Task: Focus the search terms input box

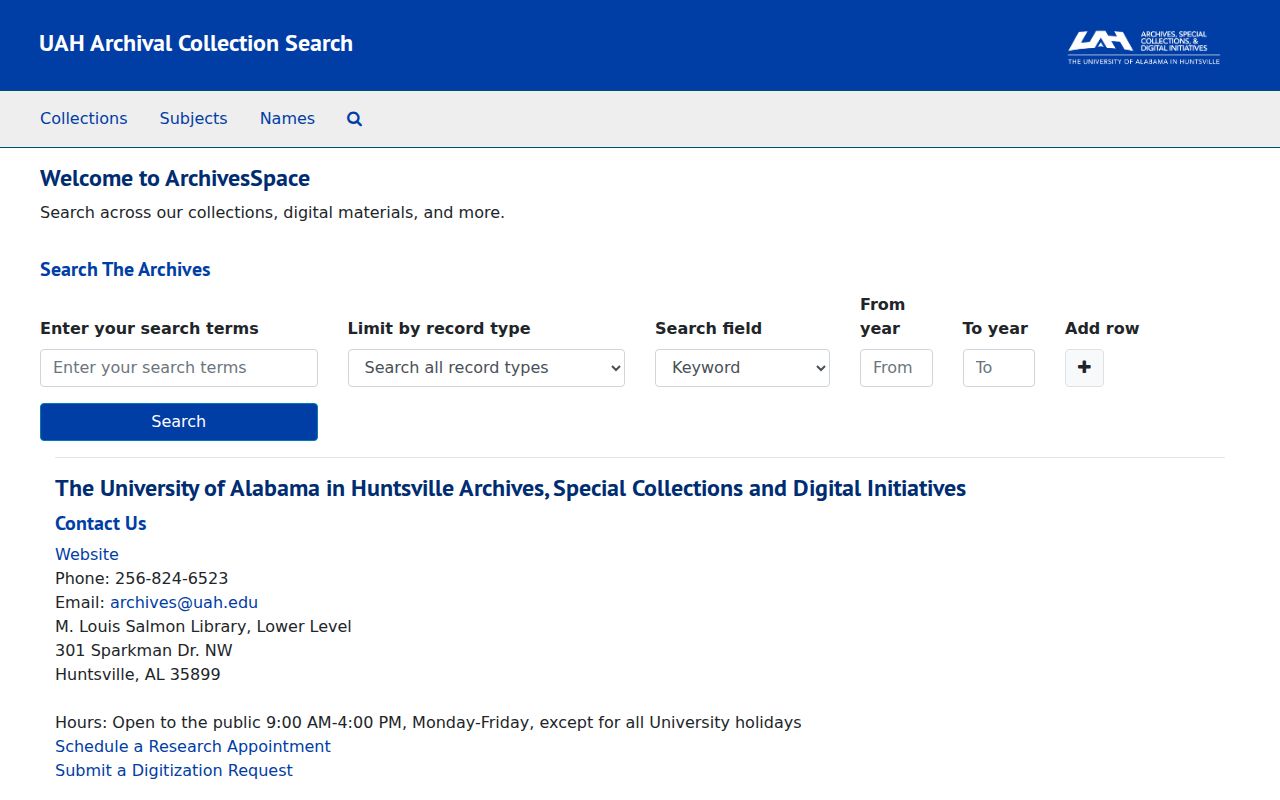Action: pyautogui.click(x=179, y=368)
